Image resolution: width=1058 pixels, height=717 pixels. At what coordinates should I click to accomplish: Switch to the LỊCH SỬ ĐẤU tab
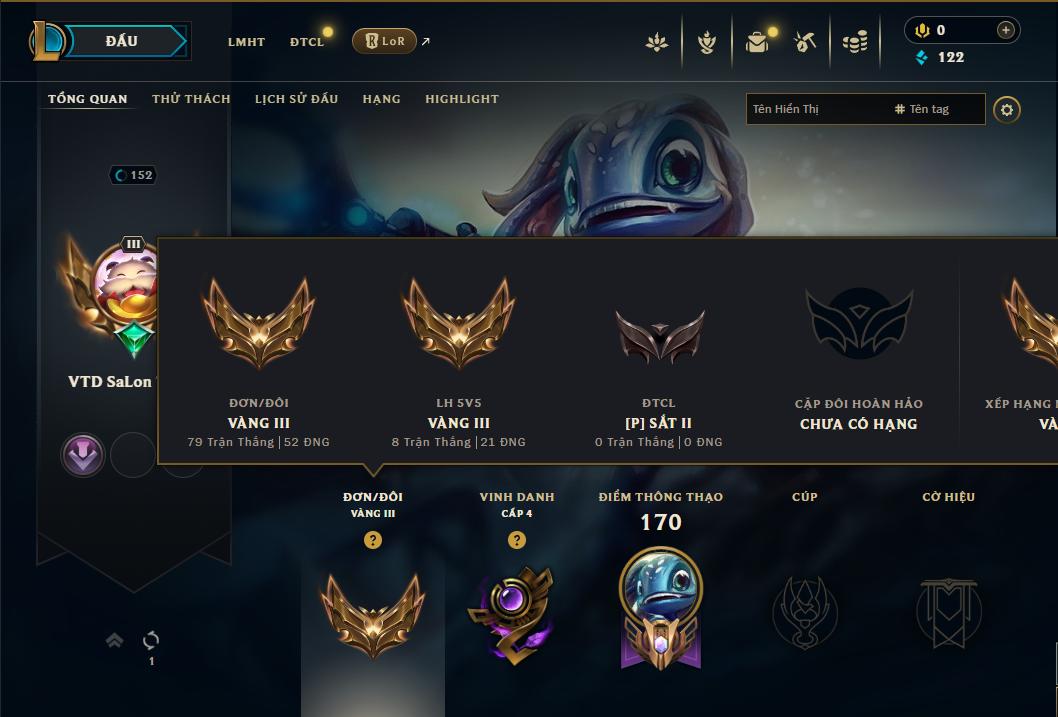[x=296, y=99]
